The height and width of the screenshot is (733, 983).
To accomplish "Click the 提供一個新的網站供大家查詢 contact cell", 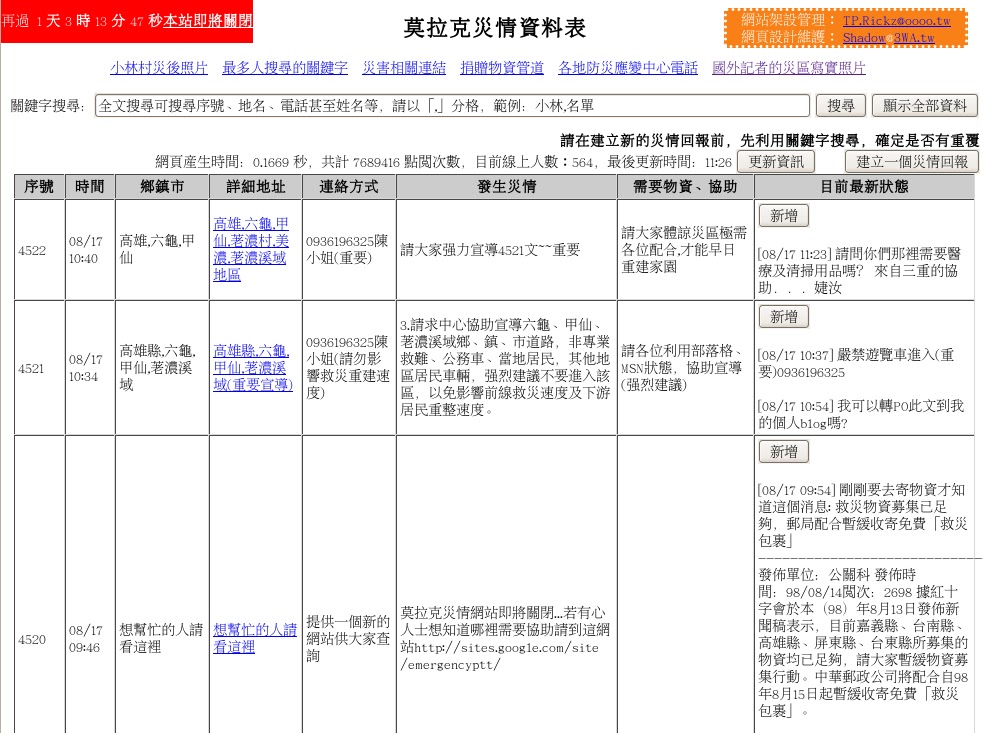I will pos(348,638).
